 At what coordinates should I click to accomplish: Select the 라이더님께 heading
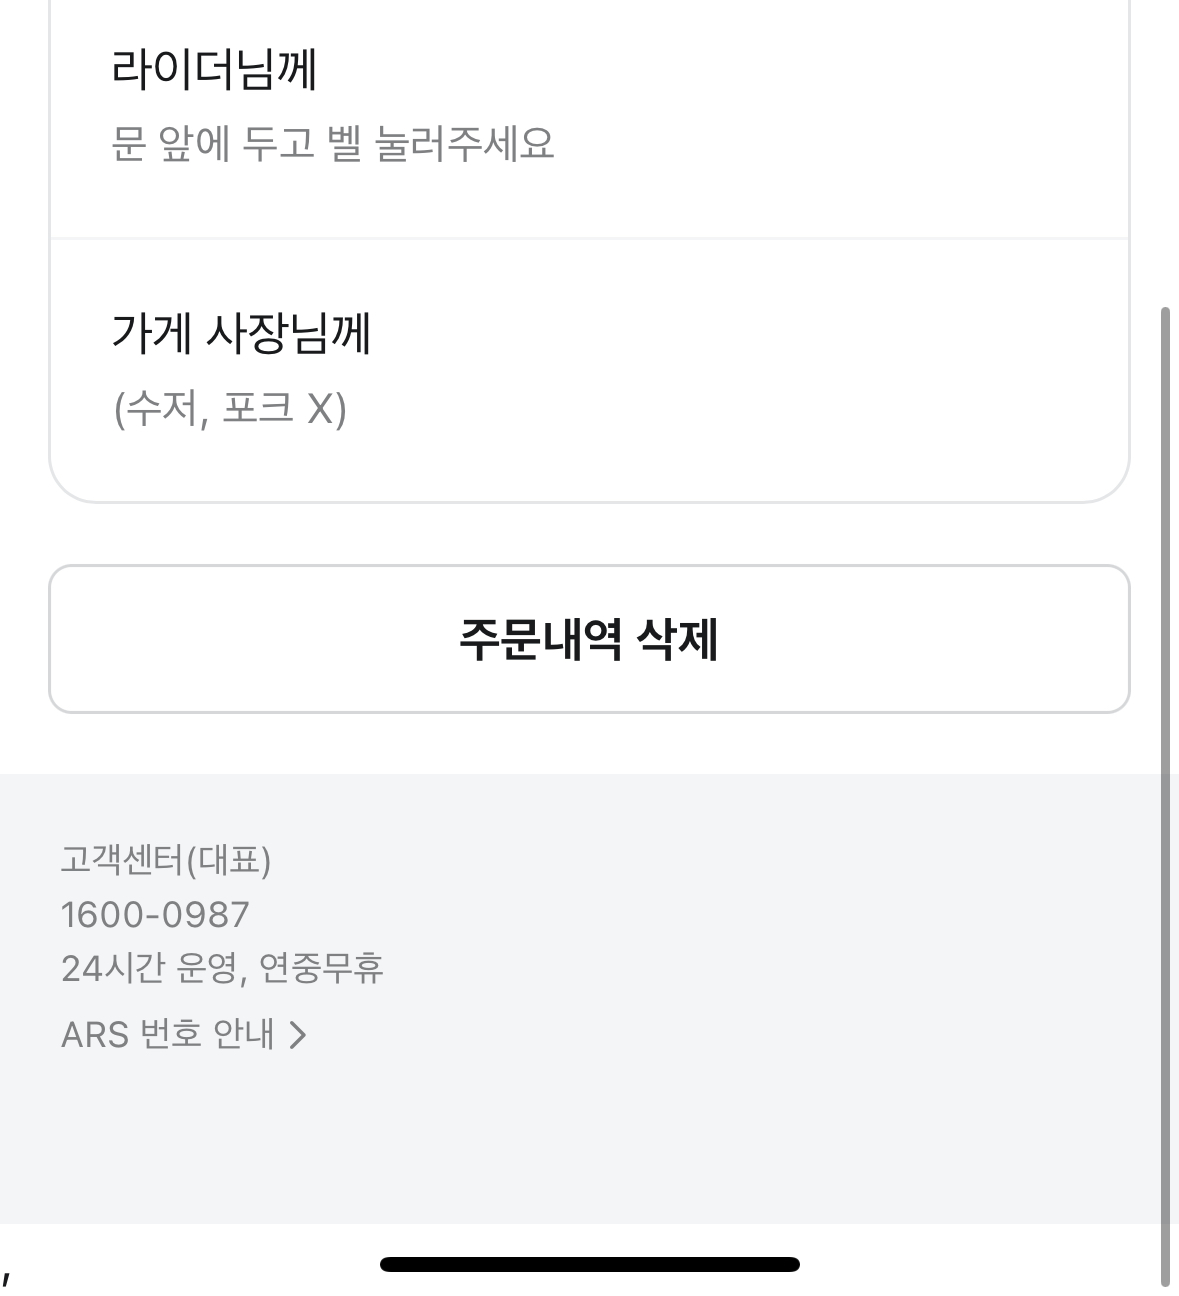(x=214, y=70)
